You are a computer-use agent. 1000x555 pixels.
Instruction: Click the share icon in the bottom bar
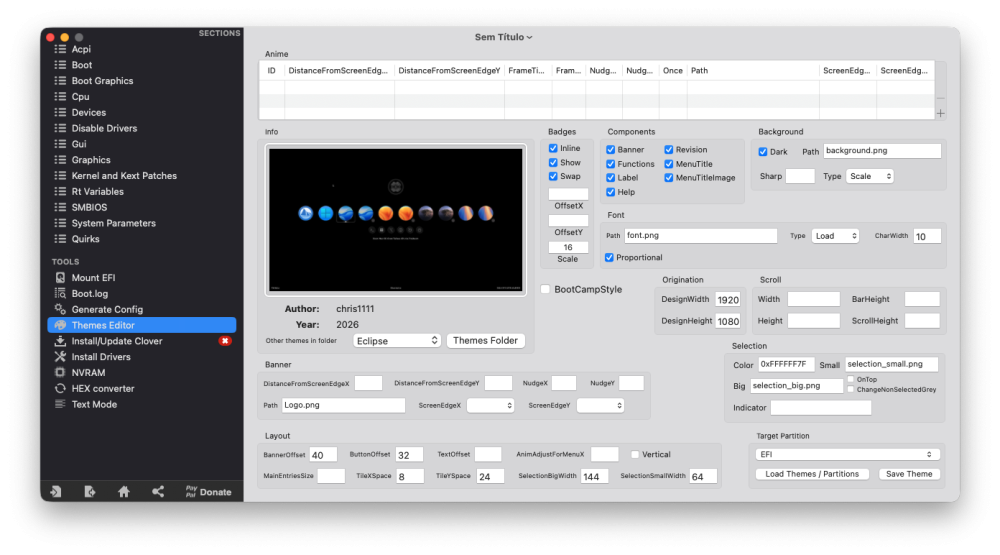158,491
